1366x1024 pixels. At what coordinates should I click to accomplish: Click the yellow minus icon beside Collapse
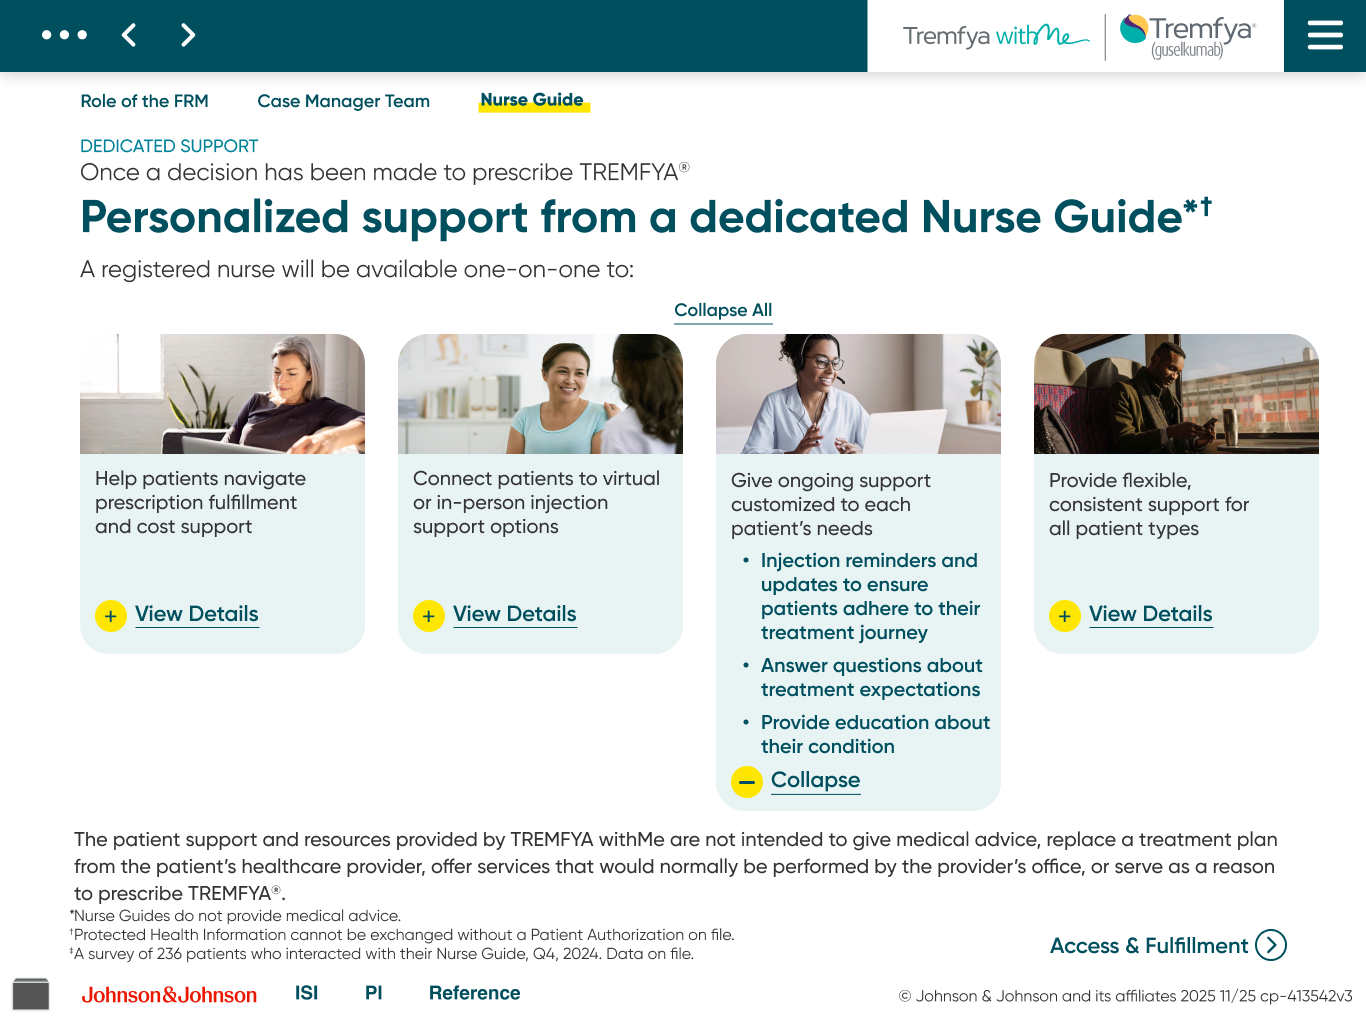click(747, 782)
